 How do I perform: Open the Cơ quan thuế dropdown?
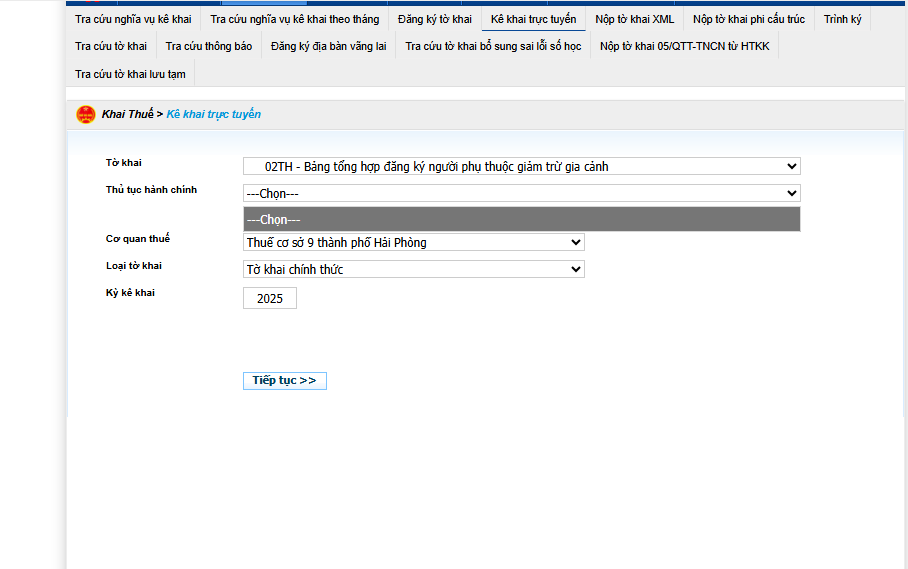click(413, 242)
